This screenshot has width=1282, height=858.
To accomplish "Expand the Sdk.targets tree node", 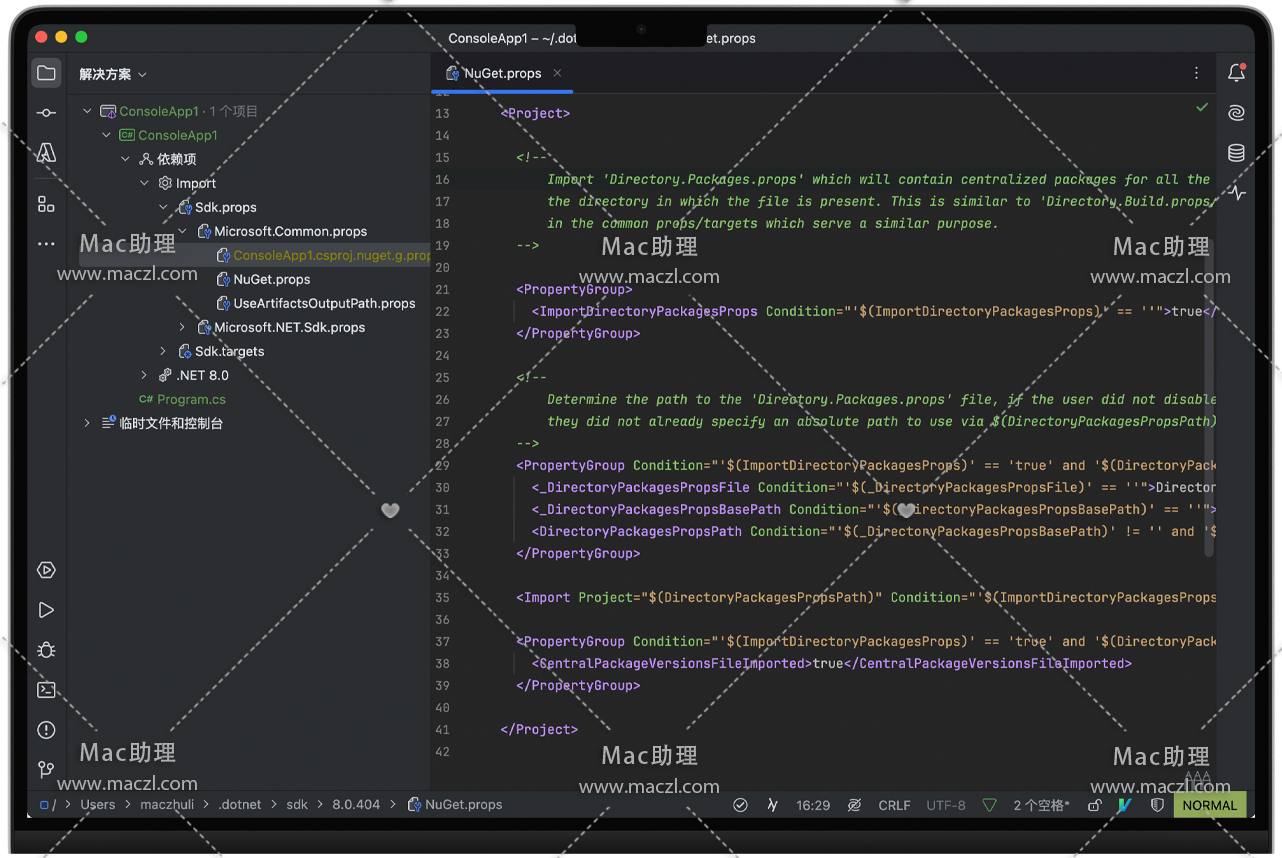I will 163,351.
